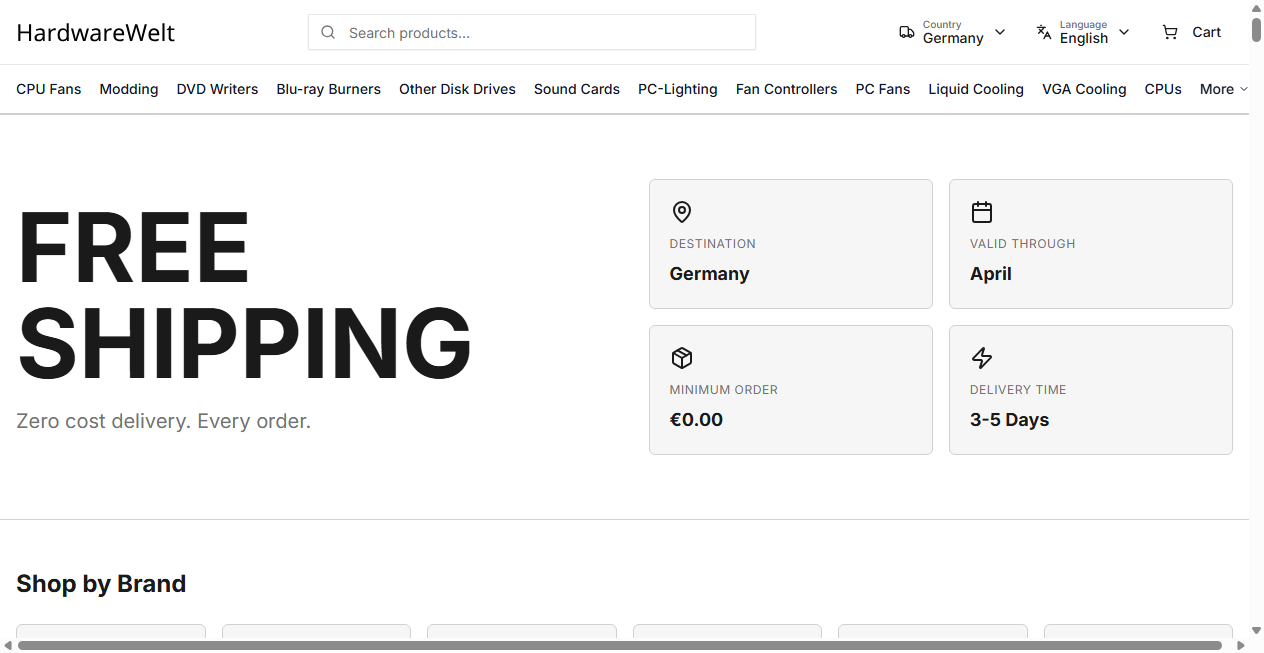Screen dimensions: 1264x653
Task: Click the Minimum Order package icon
Action: (681, 358)
